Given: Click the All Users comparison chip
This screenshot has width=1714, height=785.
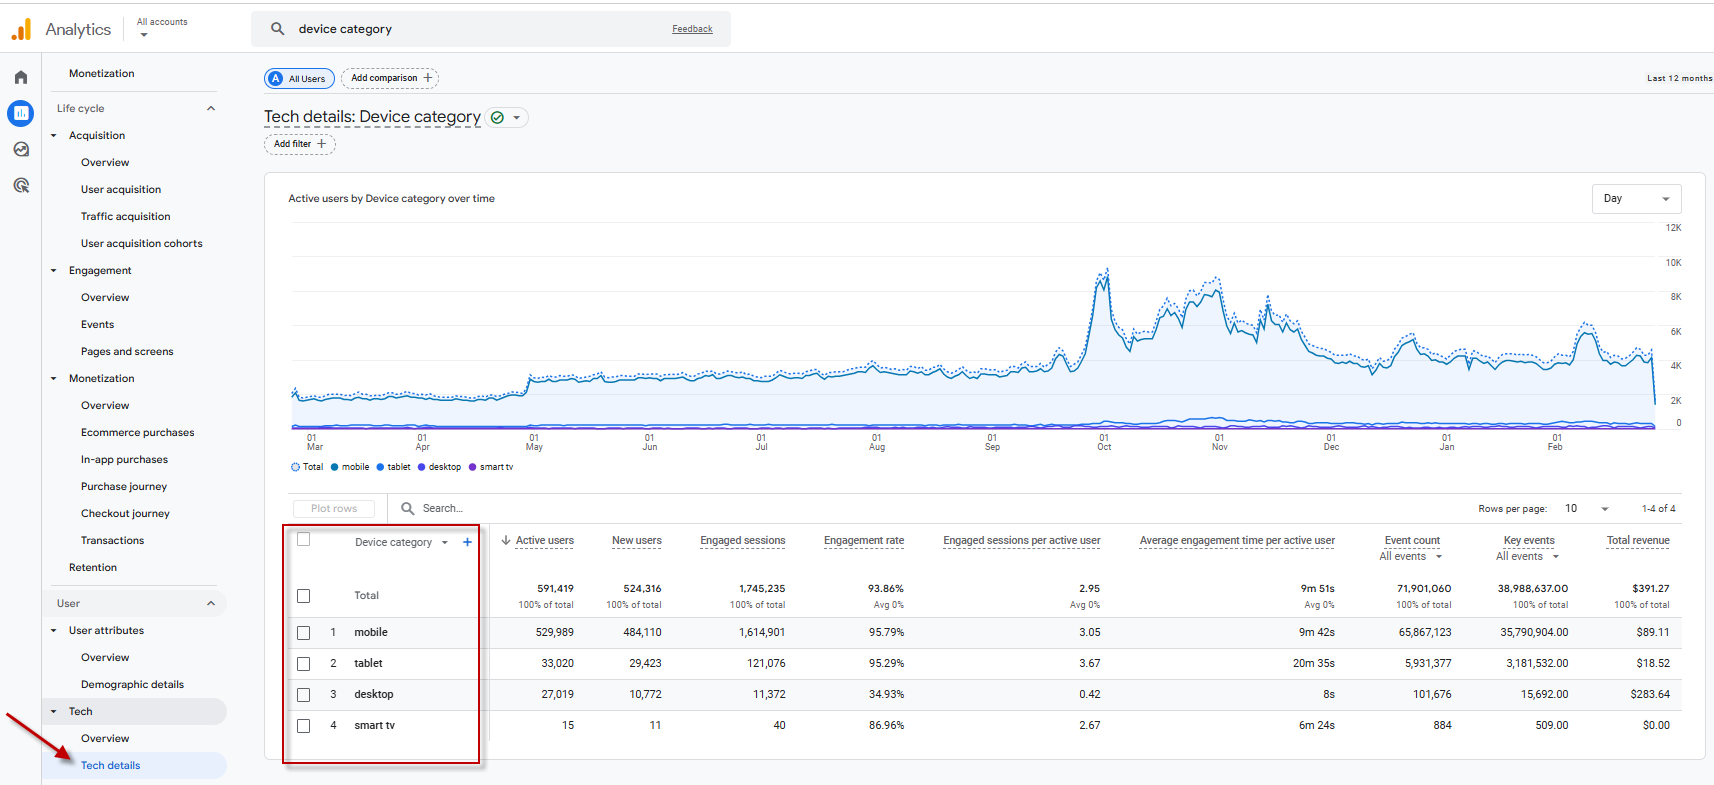Looking at the screenshot, I should coord(299,78).
